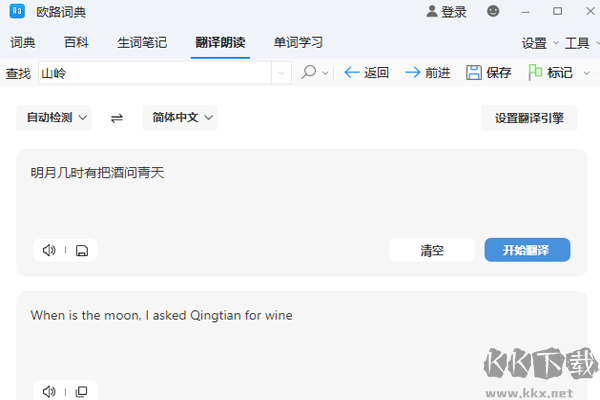Go back with the 返回 arrow
Screen dimensions: 600x400
(366, 72)
